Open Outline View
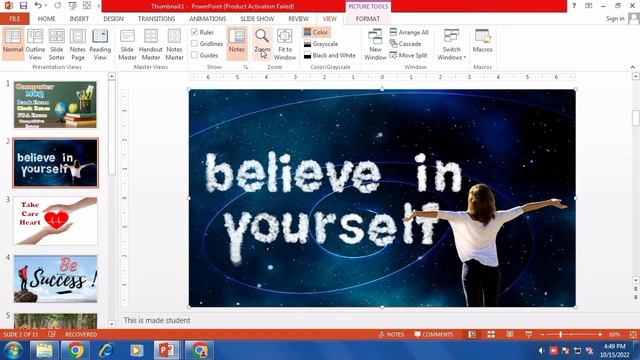 point(35,44)
